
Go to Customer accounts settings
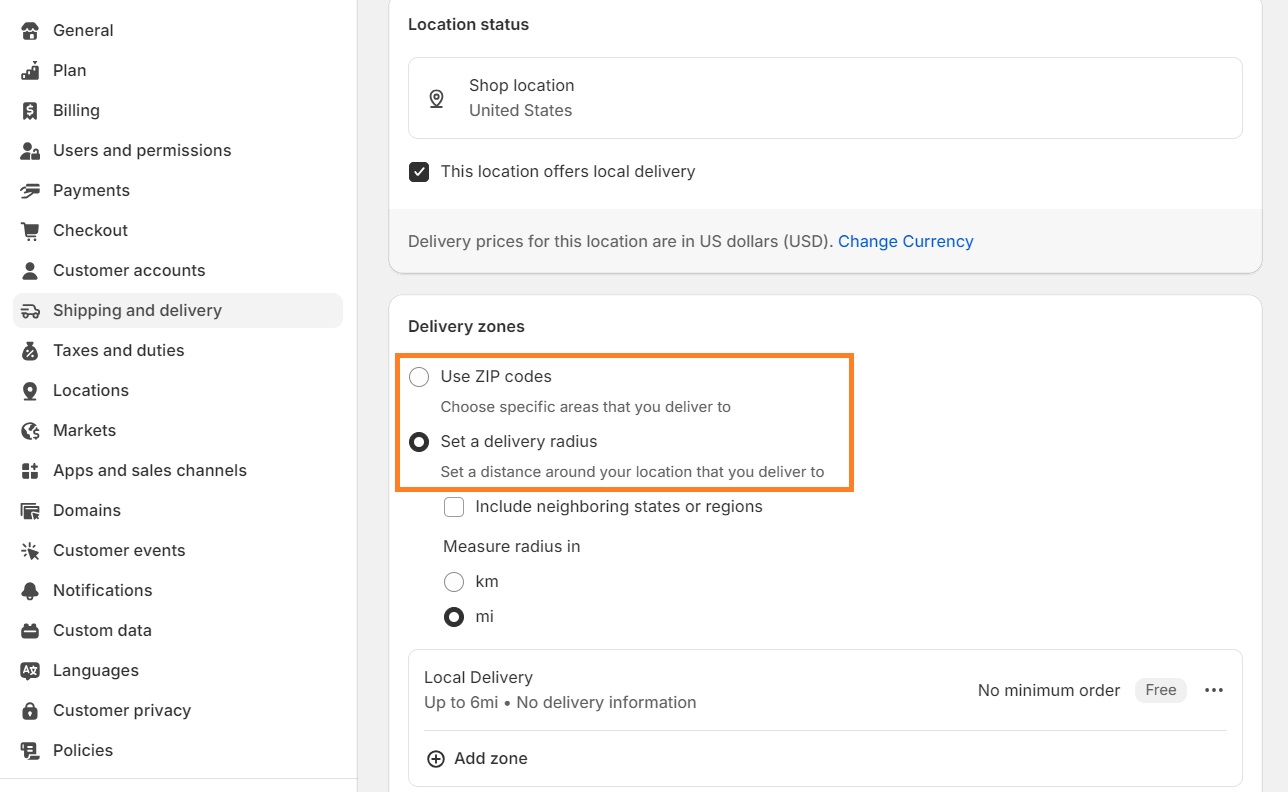(129, 270)
